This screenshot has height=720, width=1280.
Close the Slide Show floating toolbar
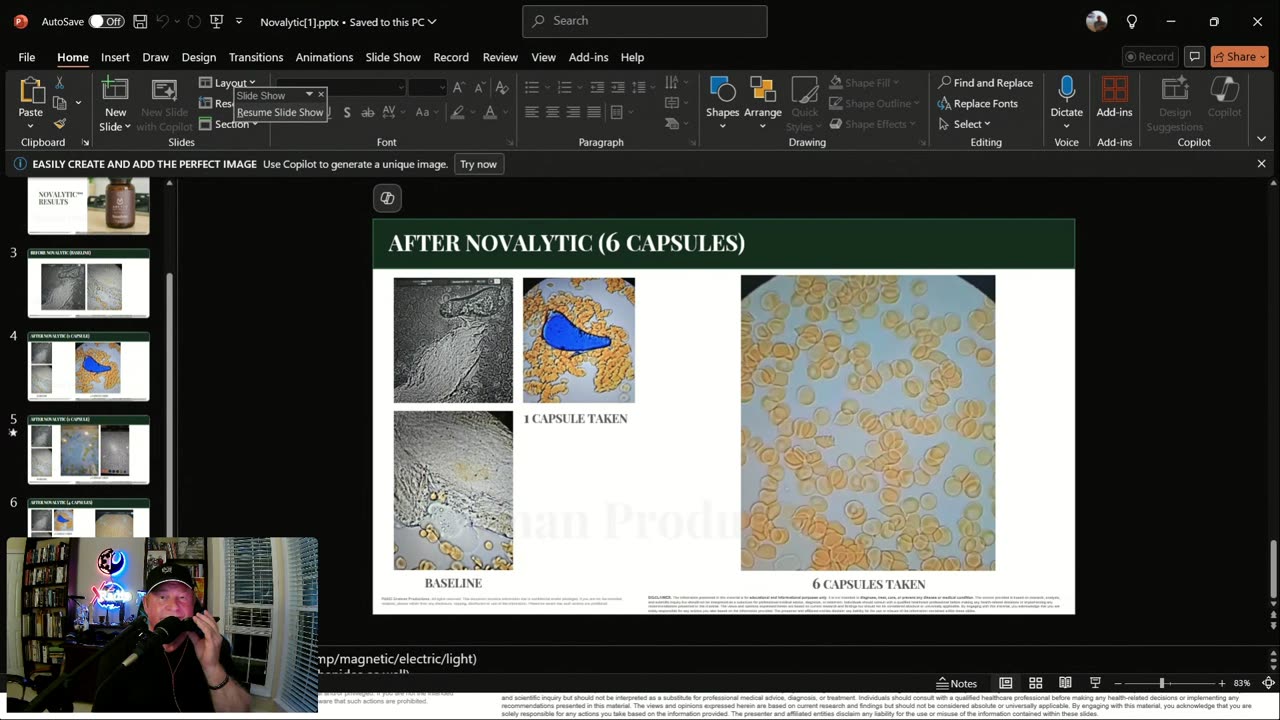coord(321,95)
